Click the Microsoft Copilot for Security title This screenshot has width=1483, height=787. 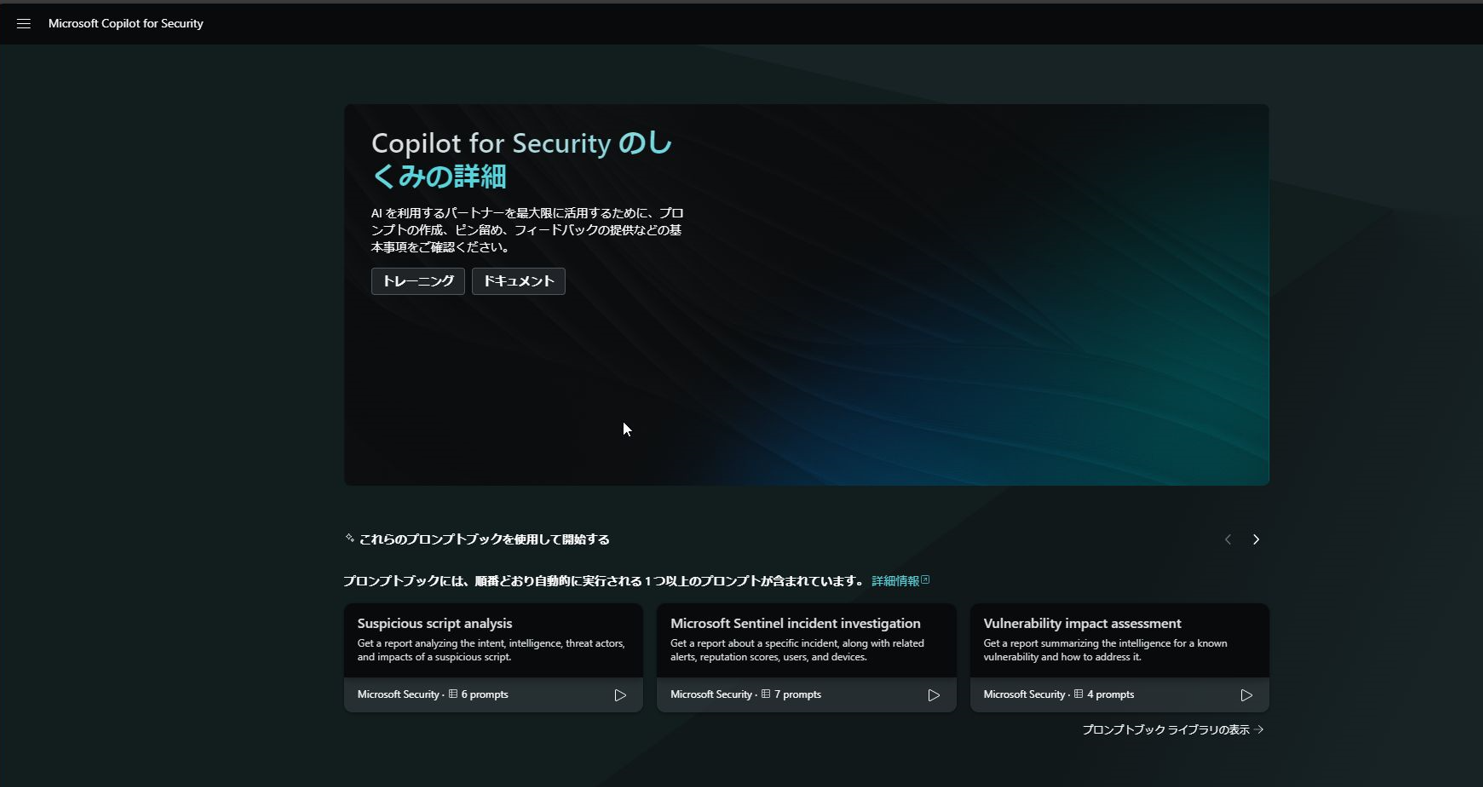126,23
